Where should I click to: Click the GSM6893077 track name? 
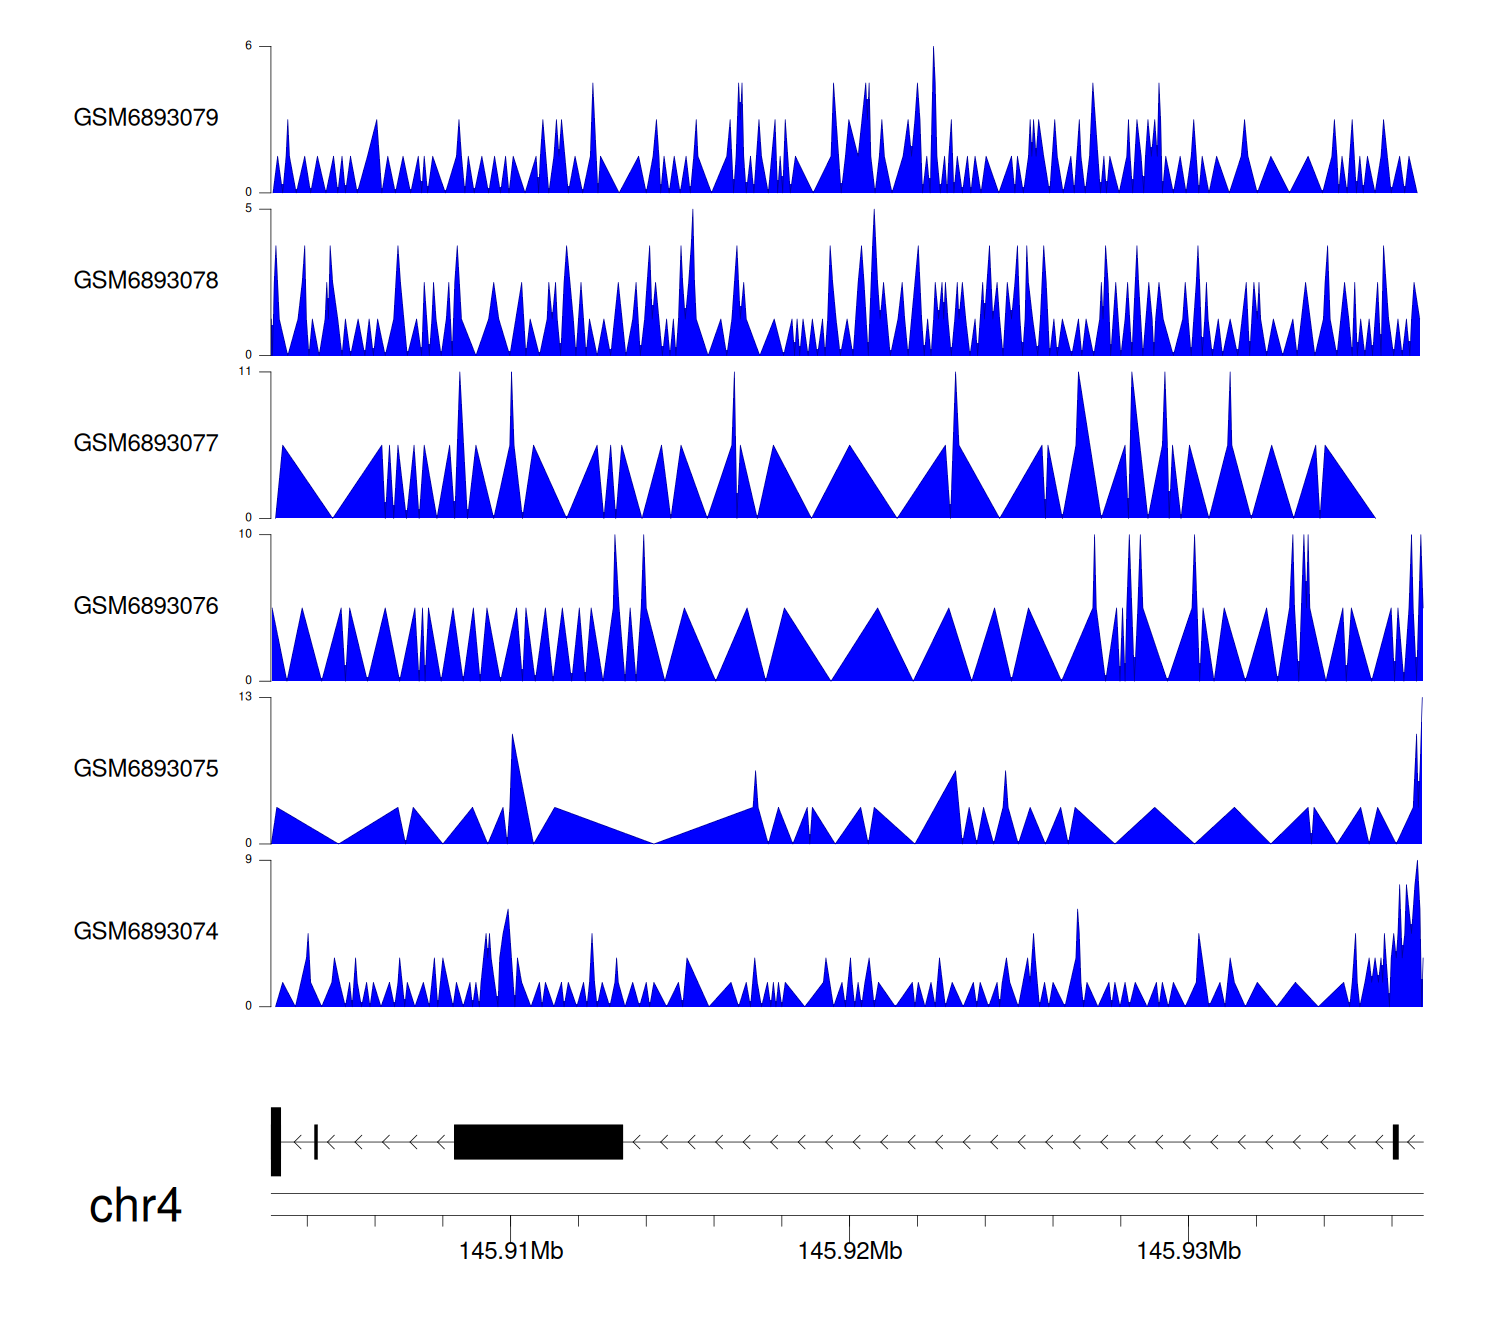[146, 444]
